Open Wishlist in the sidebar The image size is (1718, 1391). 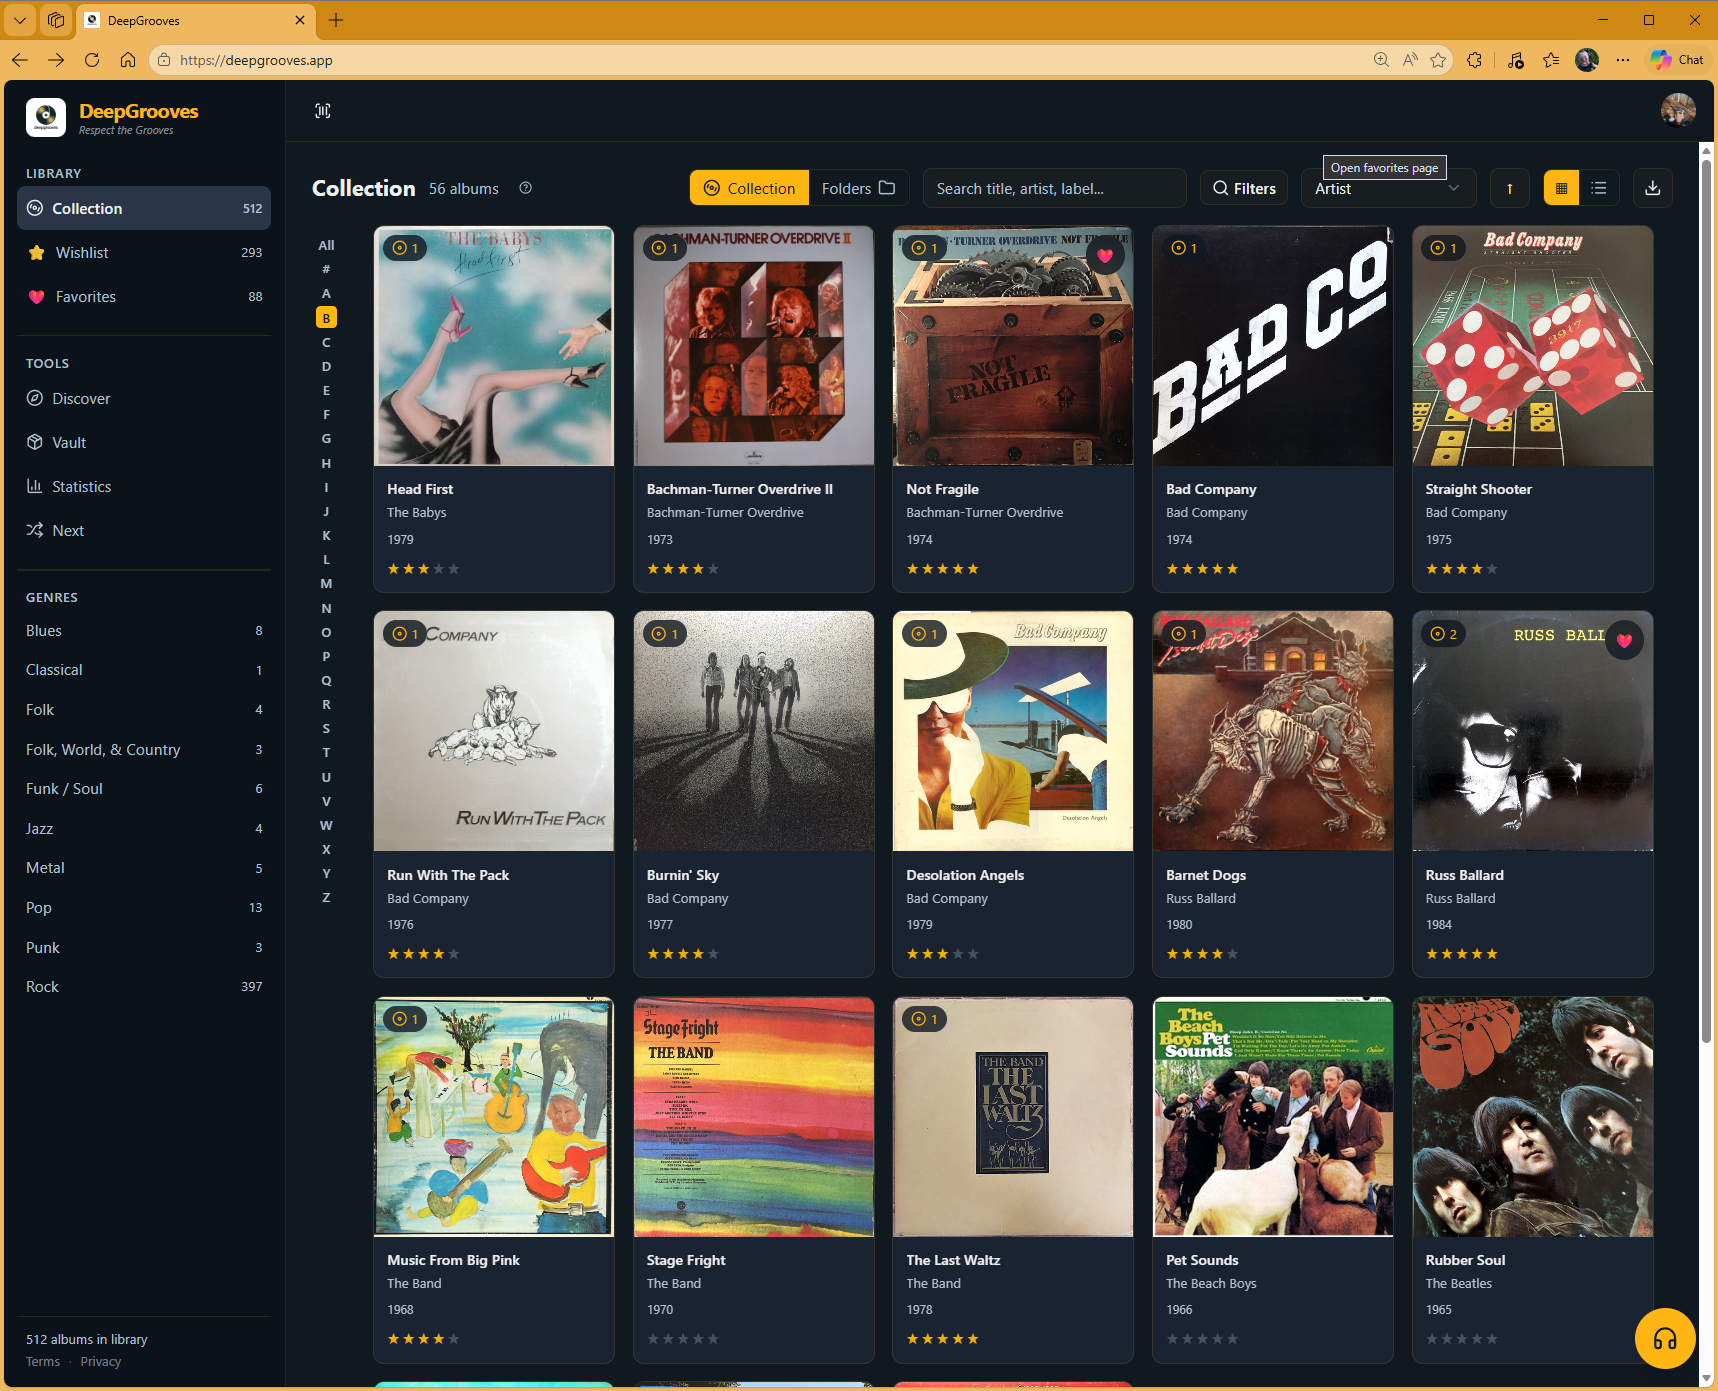click(x=144, y=252)
